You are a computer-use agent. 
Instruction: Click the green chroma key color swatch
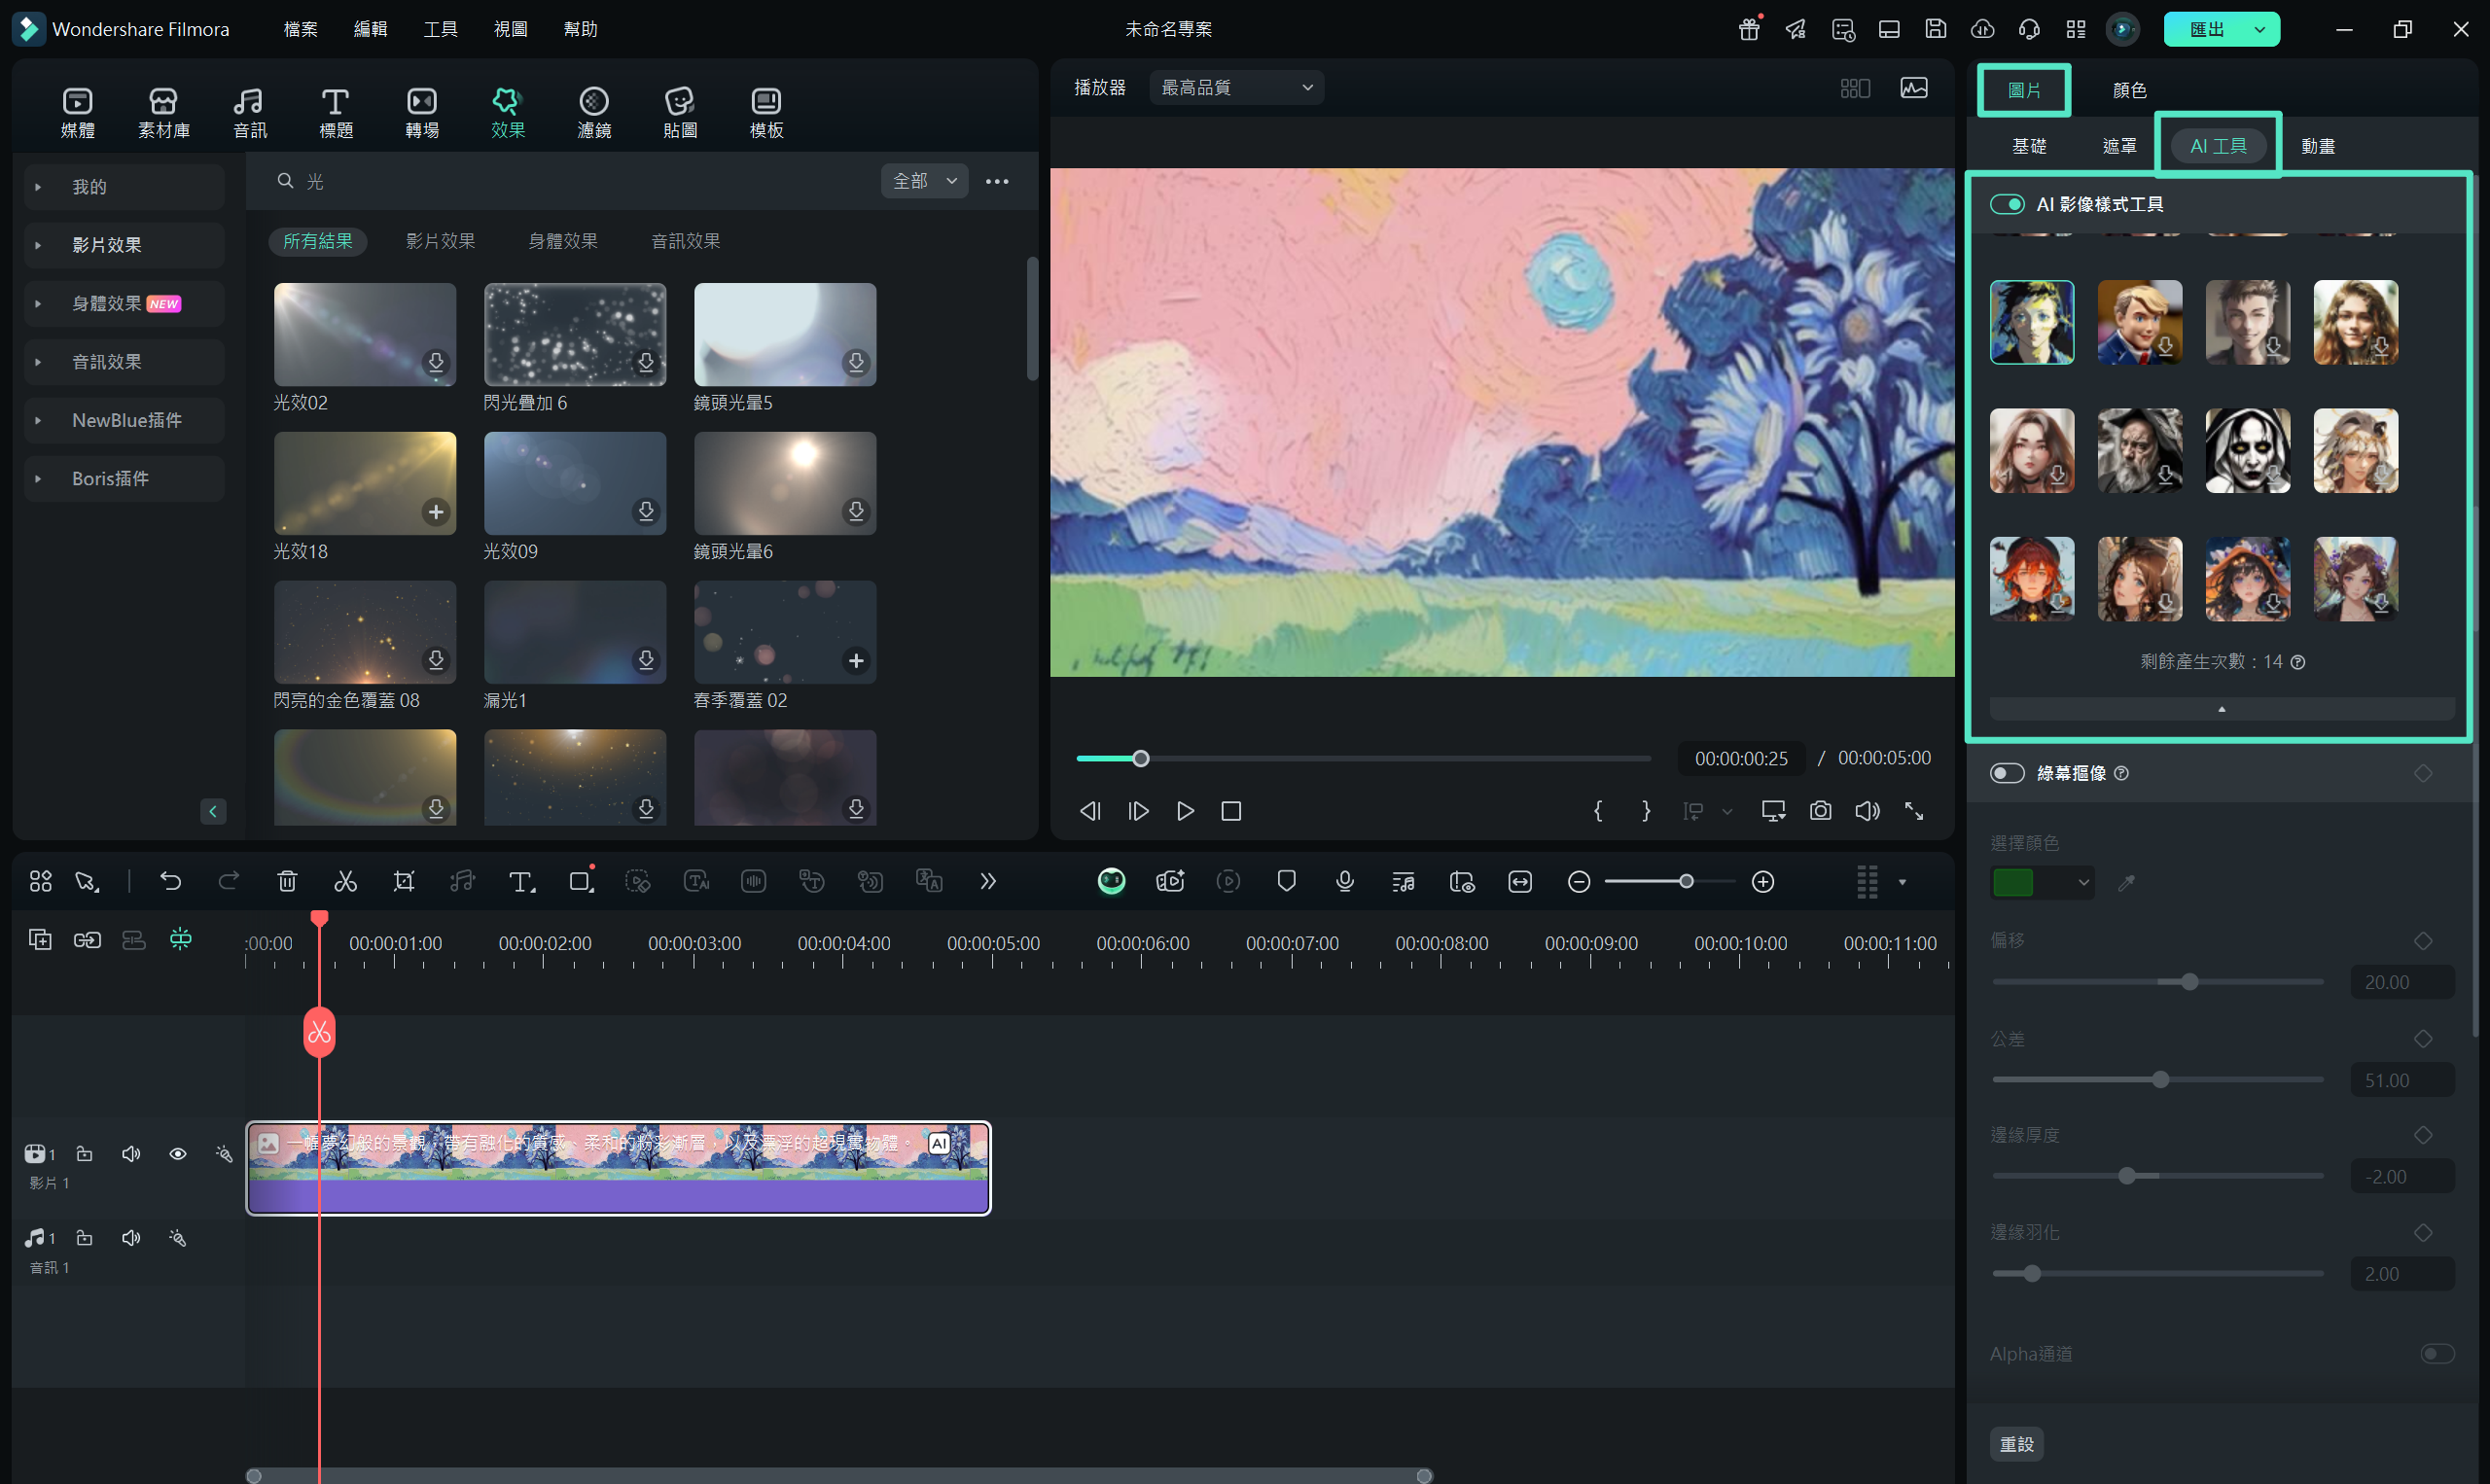click(2013, 882)
